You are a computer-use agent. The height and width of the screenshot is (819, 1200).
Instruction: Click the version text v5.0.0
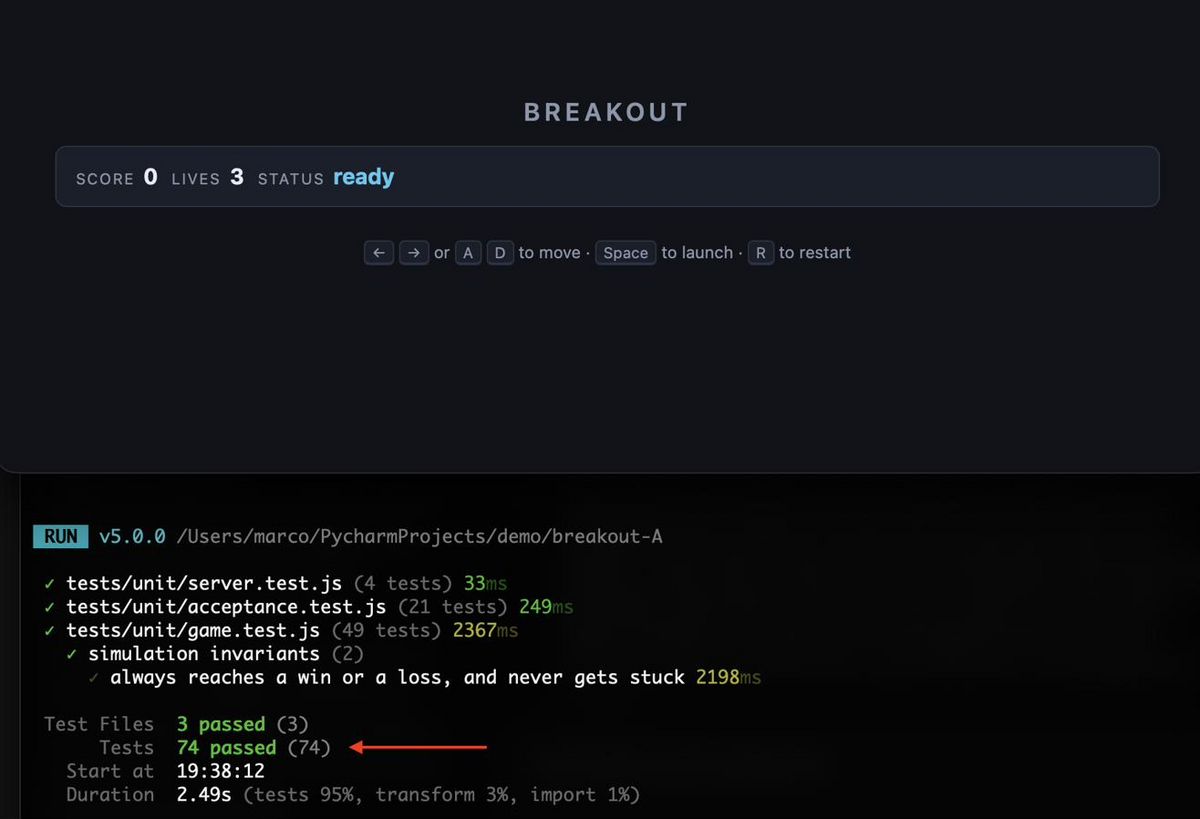point(132,536)
